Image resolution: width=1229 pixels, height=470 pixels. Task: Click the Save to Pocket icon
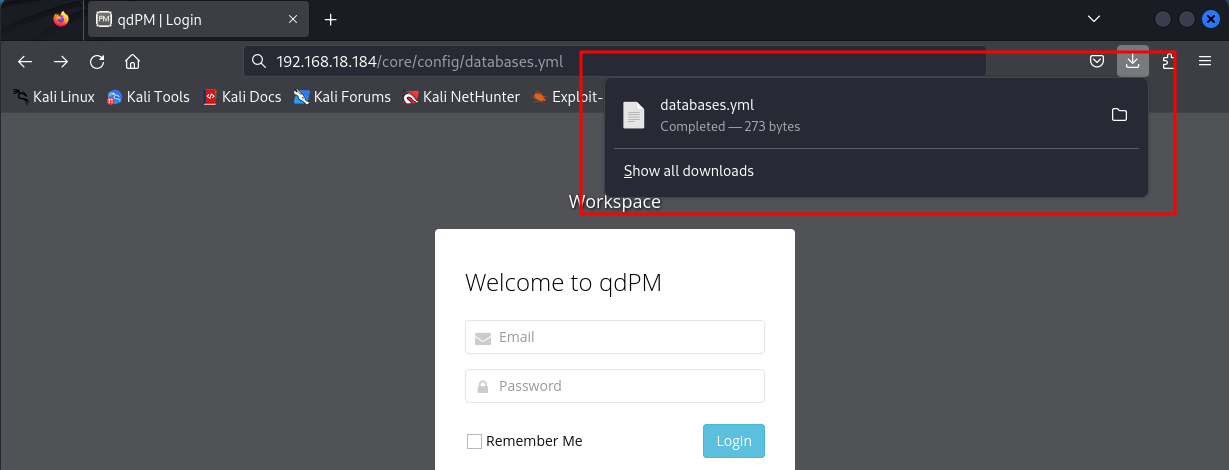1097,61
